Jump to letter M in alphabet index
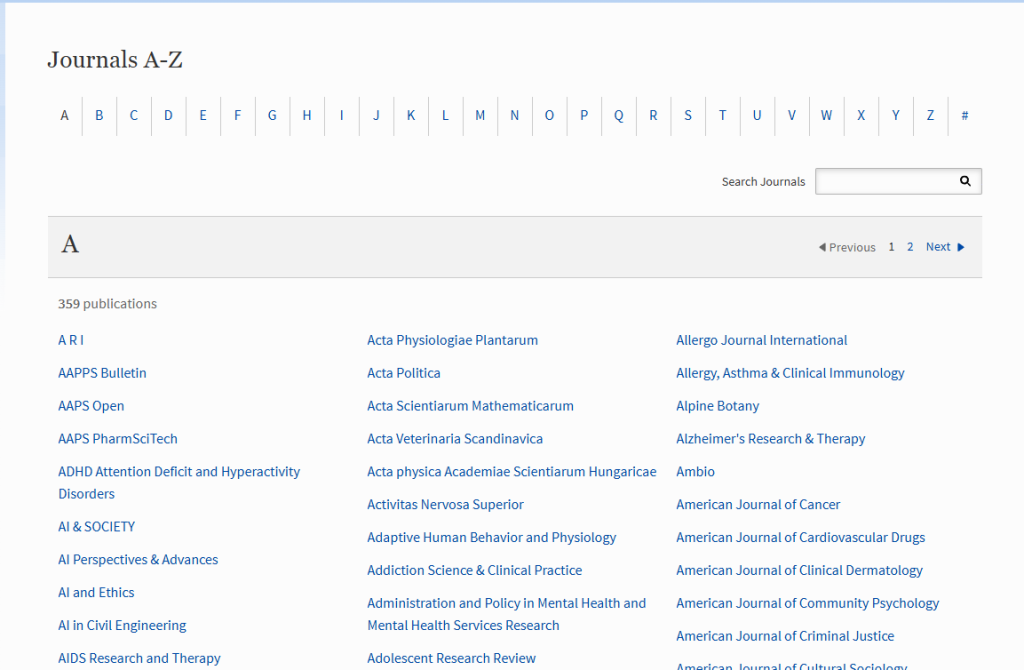 tap(480, 115)
